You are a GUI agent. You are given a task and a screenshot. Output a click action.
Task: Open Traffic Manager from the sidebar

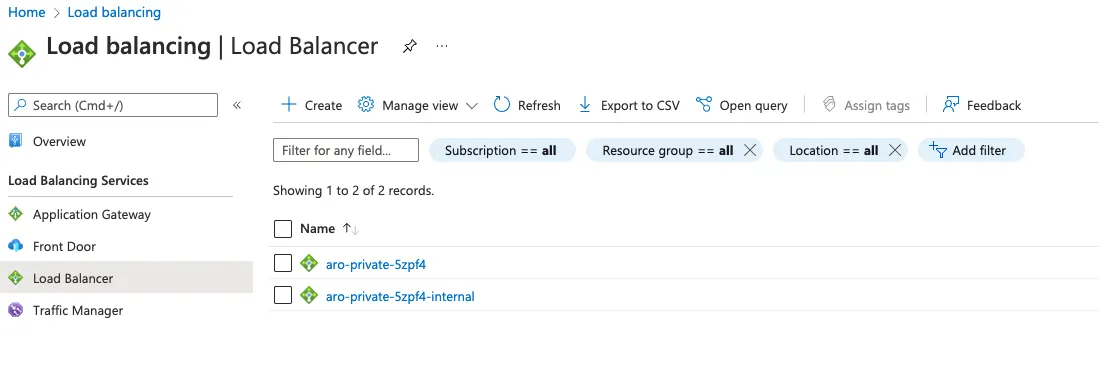click(78, 310)
